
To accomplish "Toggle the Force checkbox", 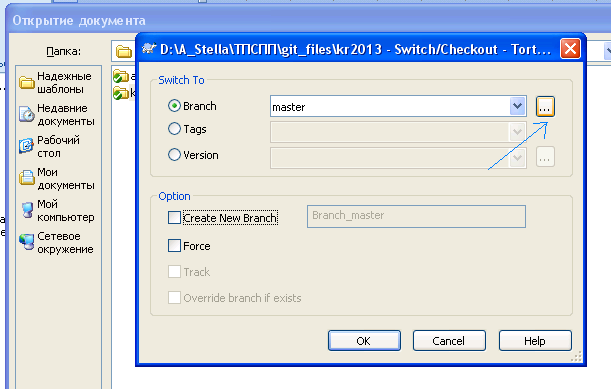I will click(174, 246).
